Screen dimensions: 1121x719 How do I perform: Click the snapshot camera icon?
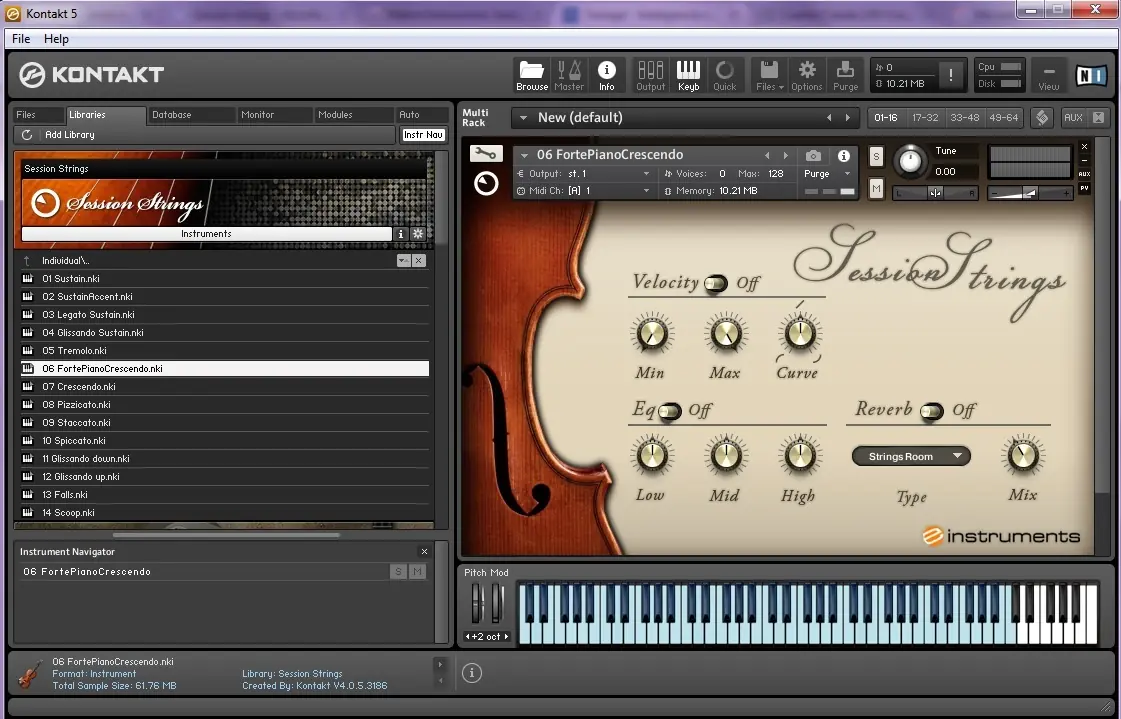(813, 155)
